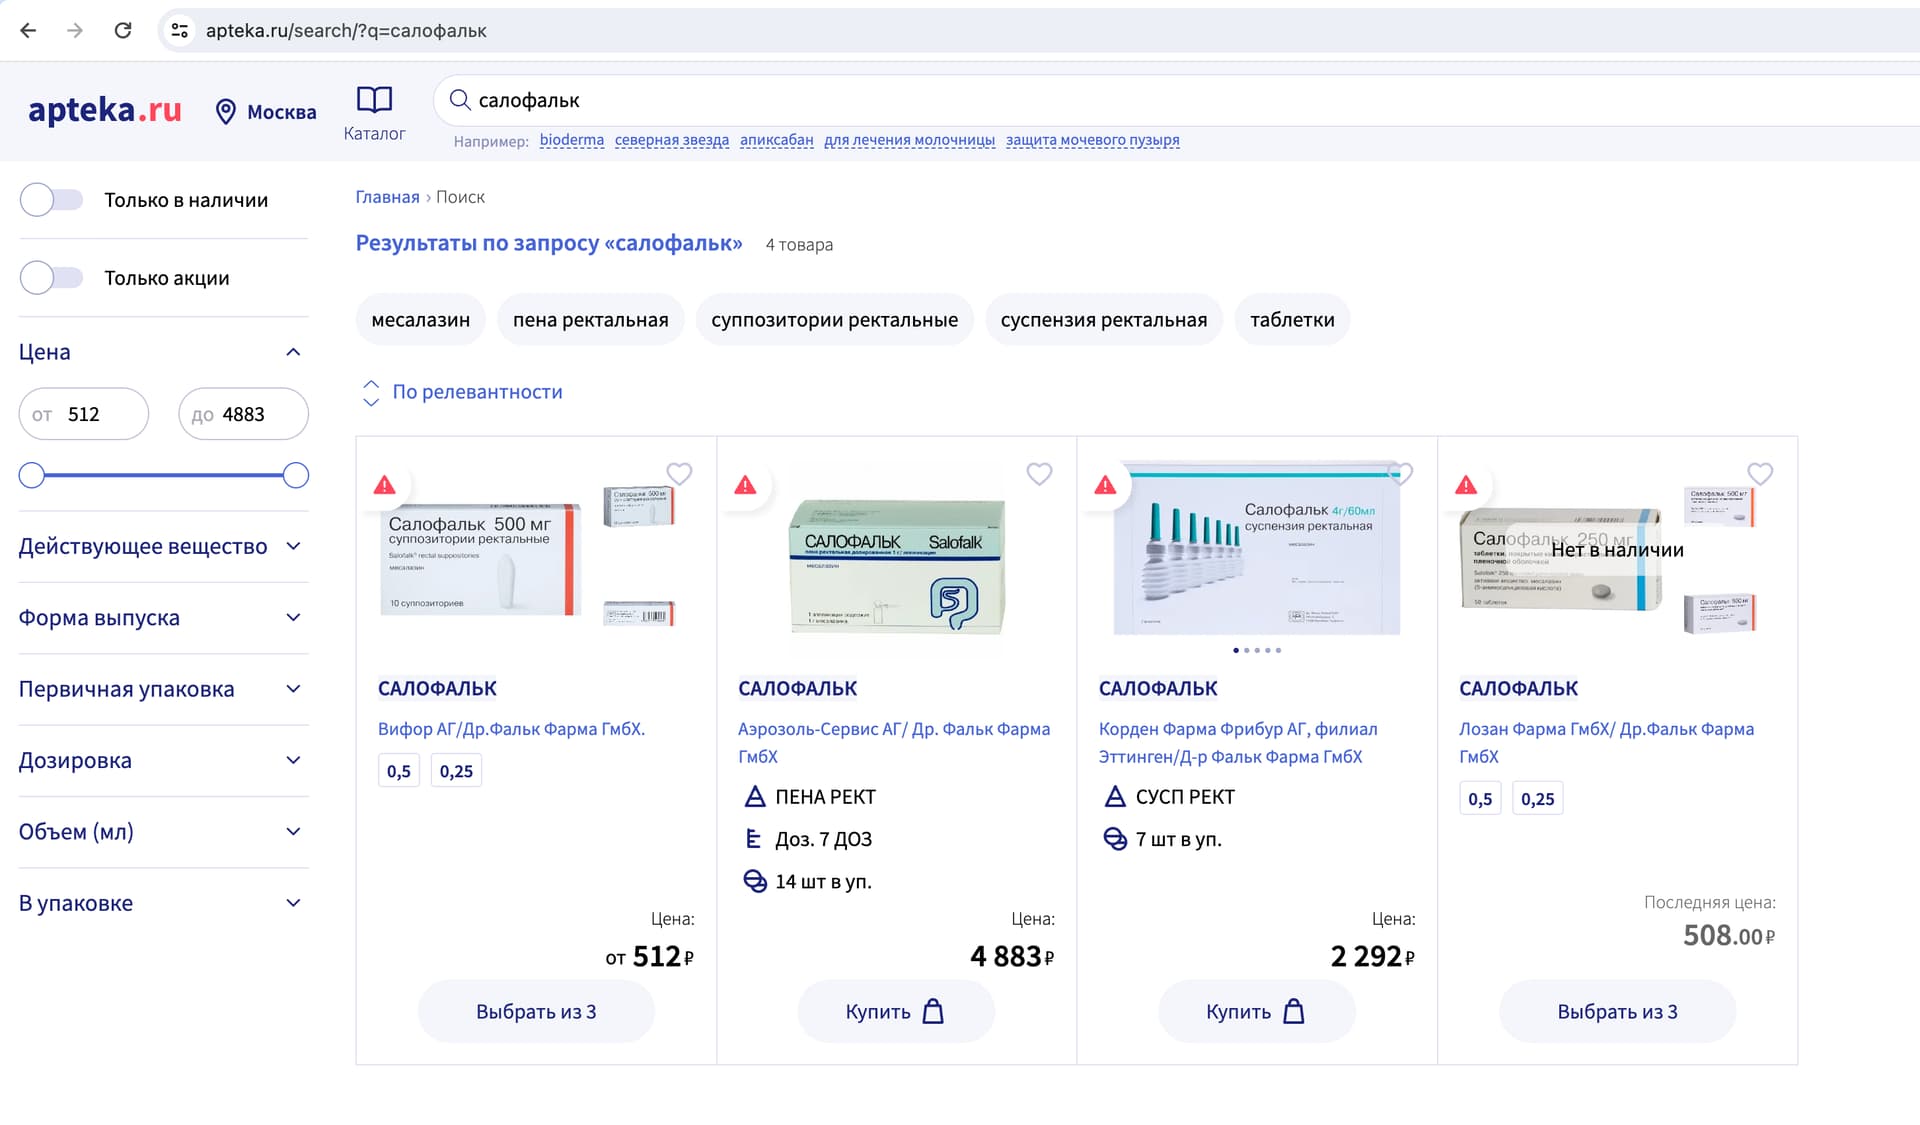This screenshot has width=1920, height=1125.
Task: Open the северная звезда example link
Action: 672,140
